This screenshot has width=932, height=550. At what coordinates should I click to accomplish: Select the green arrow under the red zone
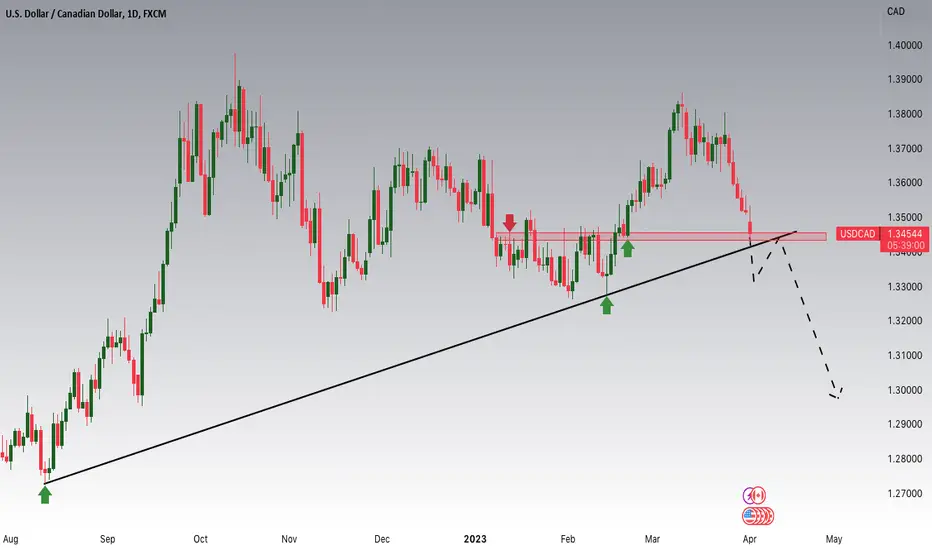click(627, 249)
